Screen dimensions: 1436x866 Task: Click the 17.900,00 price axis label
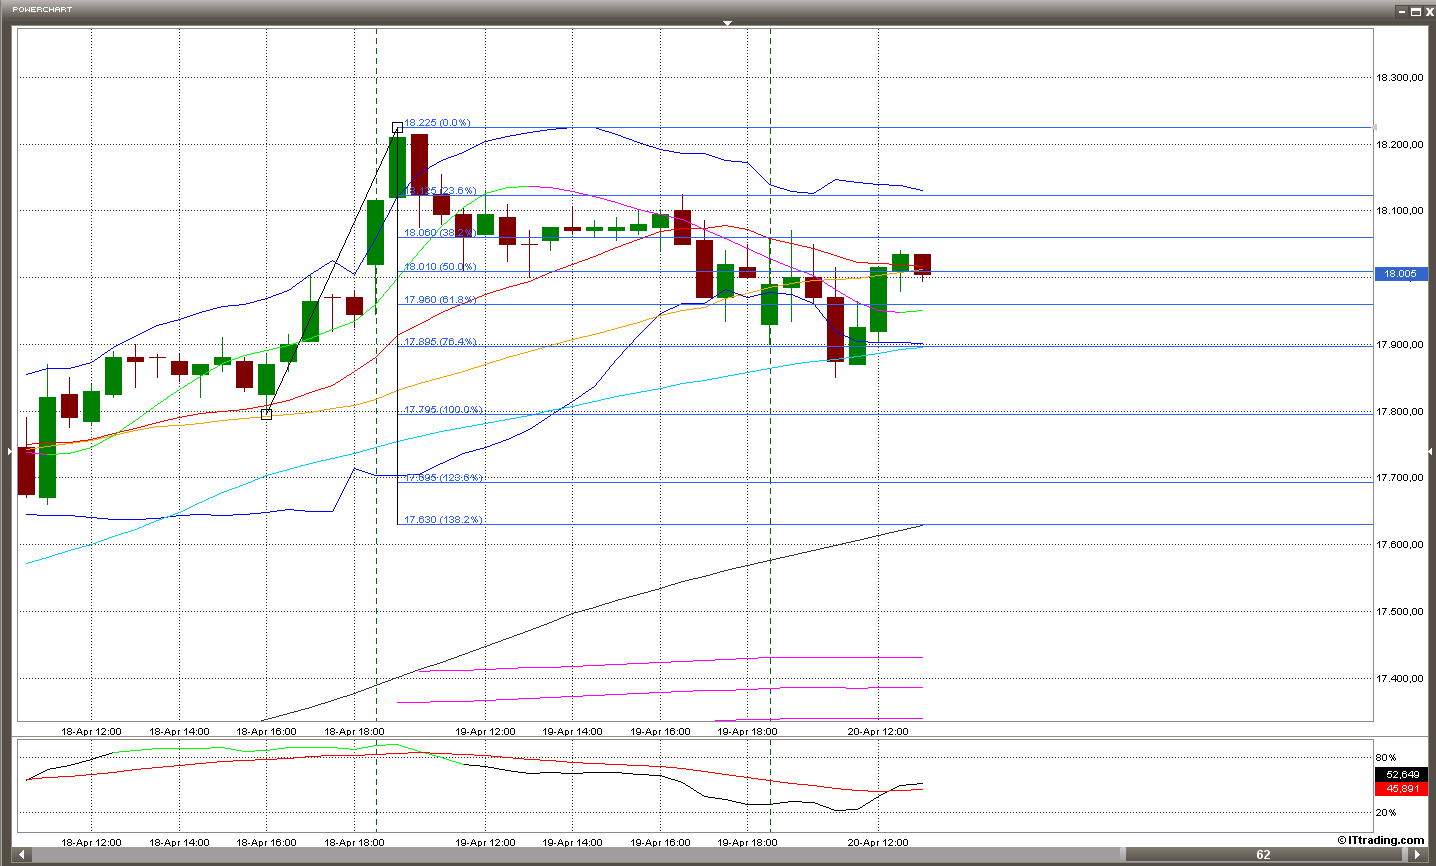pyautogui.click(x=1400, y=344)
